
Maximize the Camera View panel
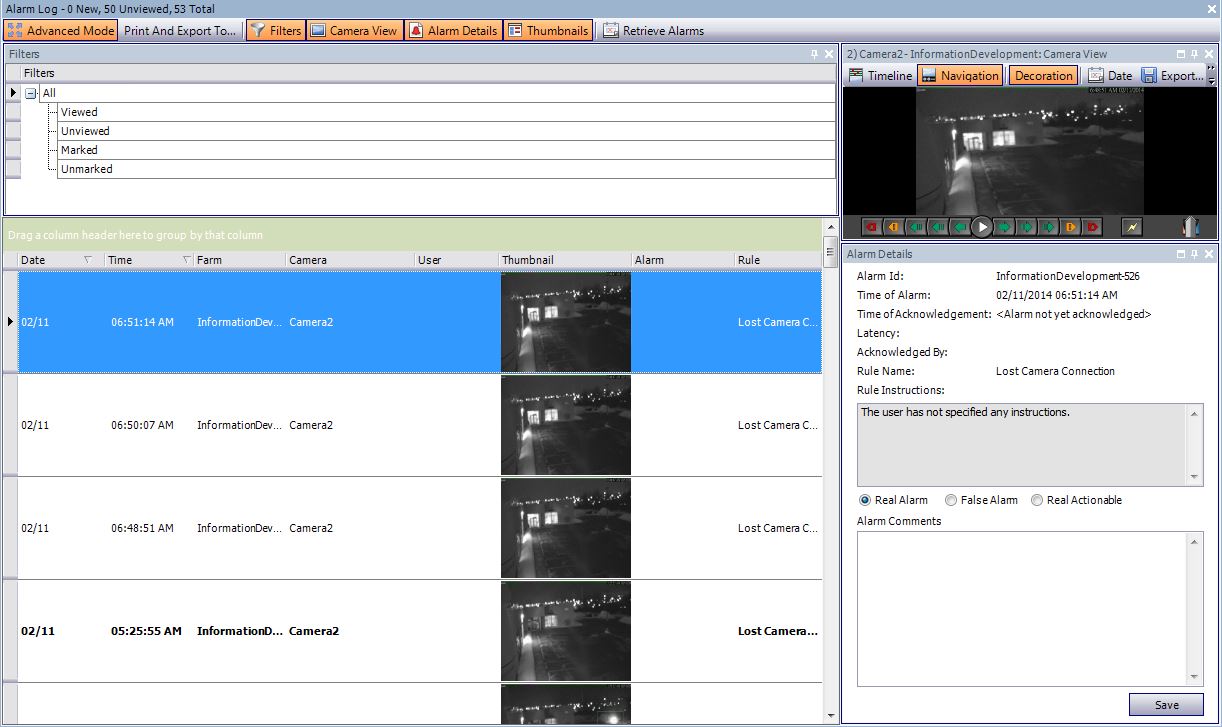click(x=1180, y=54)
